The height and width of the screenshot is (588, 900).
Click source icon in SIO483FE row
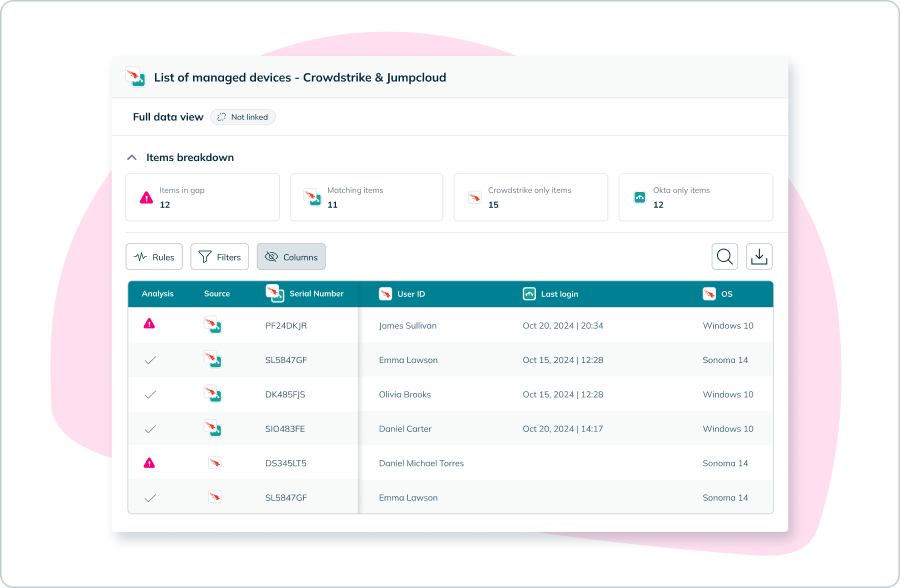(212, 428)
